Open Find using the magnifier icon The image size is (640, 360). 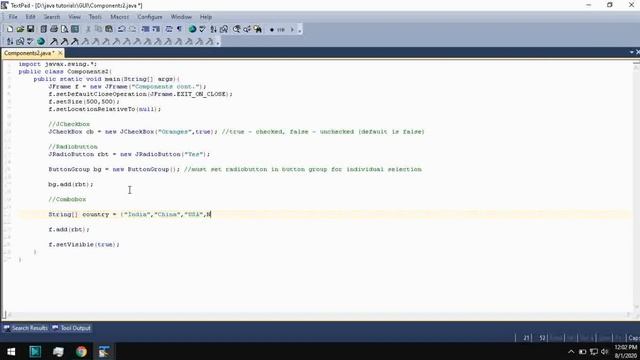click(237, 29)
